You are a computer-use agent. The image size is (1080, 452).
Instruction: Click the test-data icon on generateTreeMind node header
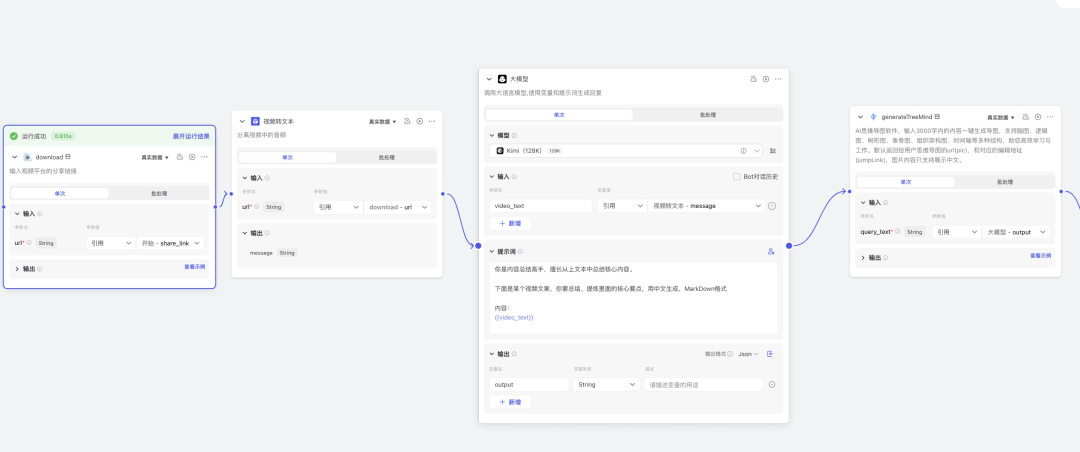pos(1026,117)
